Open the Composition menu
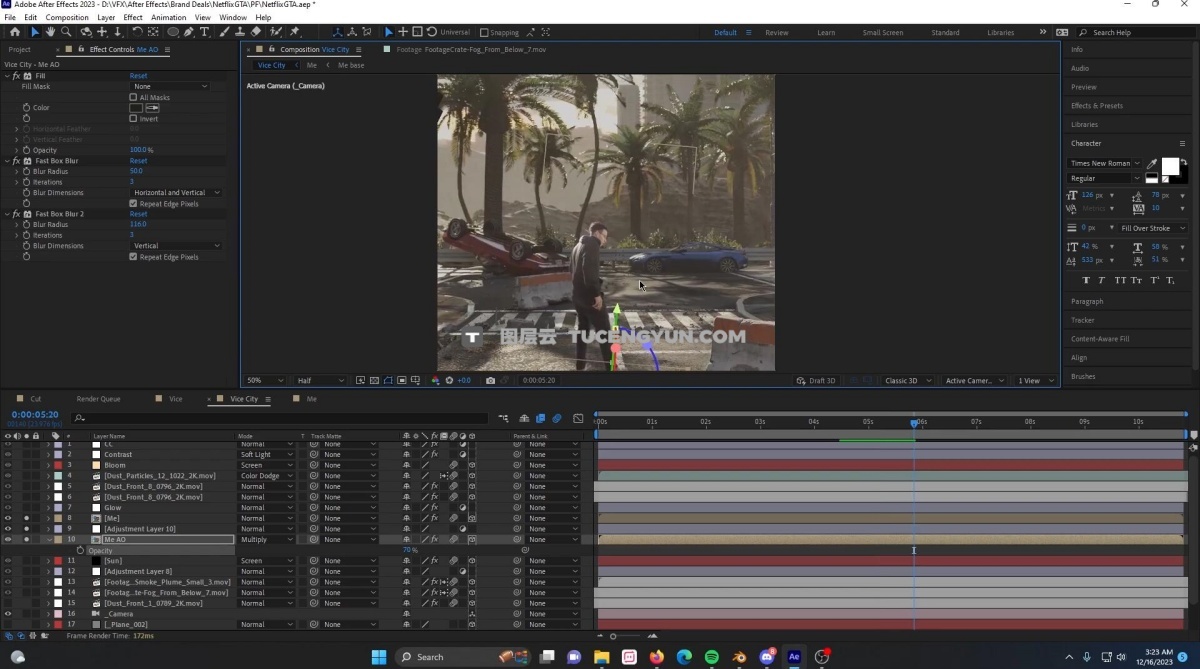Viewport: 1200px width, 669px height. [67, 17]
